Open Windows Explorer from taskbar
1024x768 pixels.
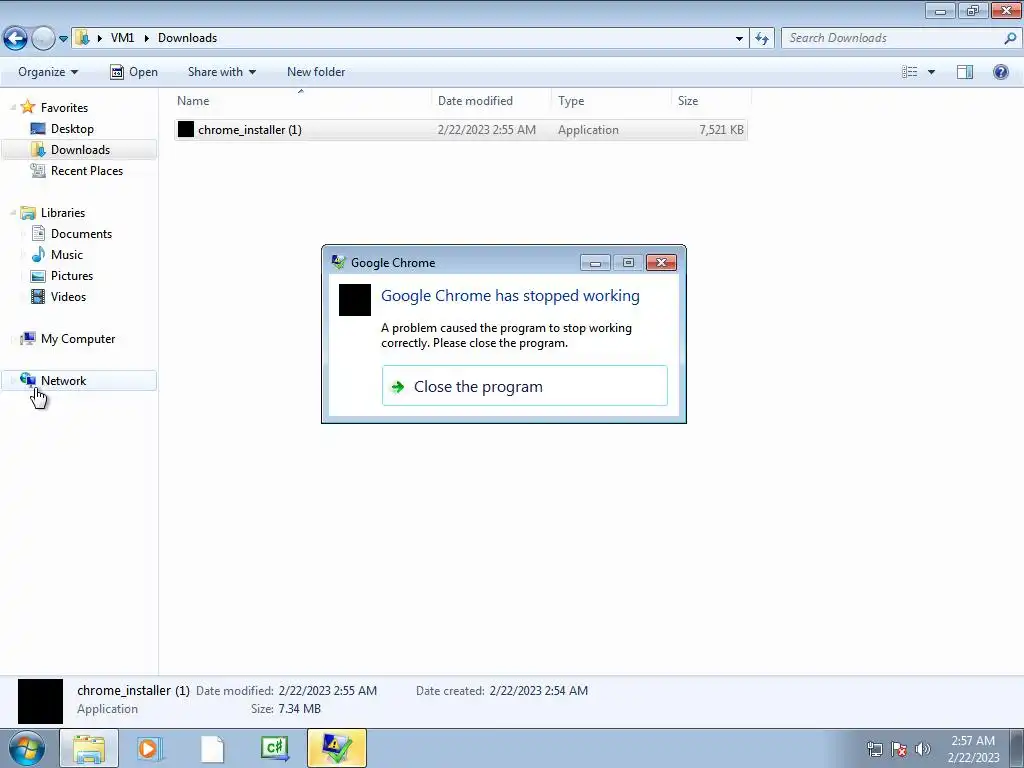coord(89,748)
